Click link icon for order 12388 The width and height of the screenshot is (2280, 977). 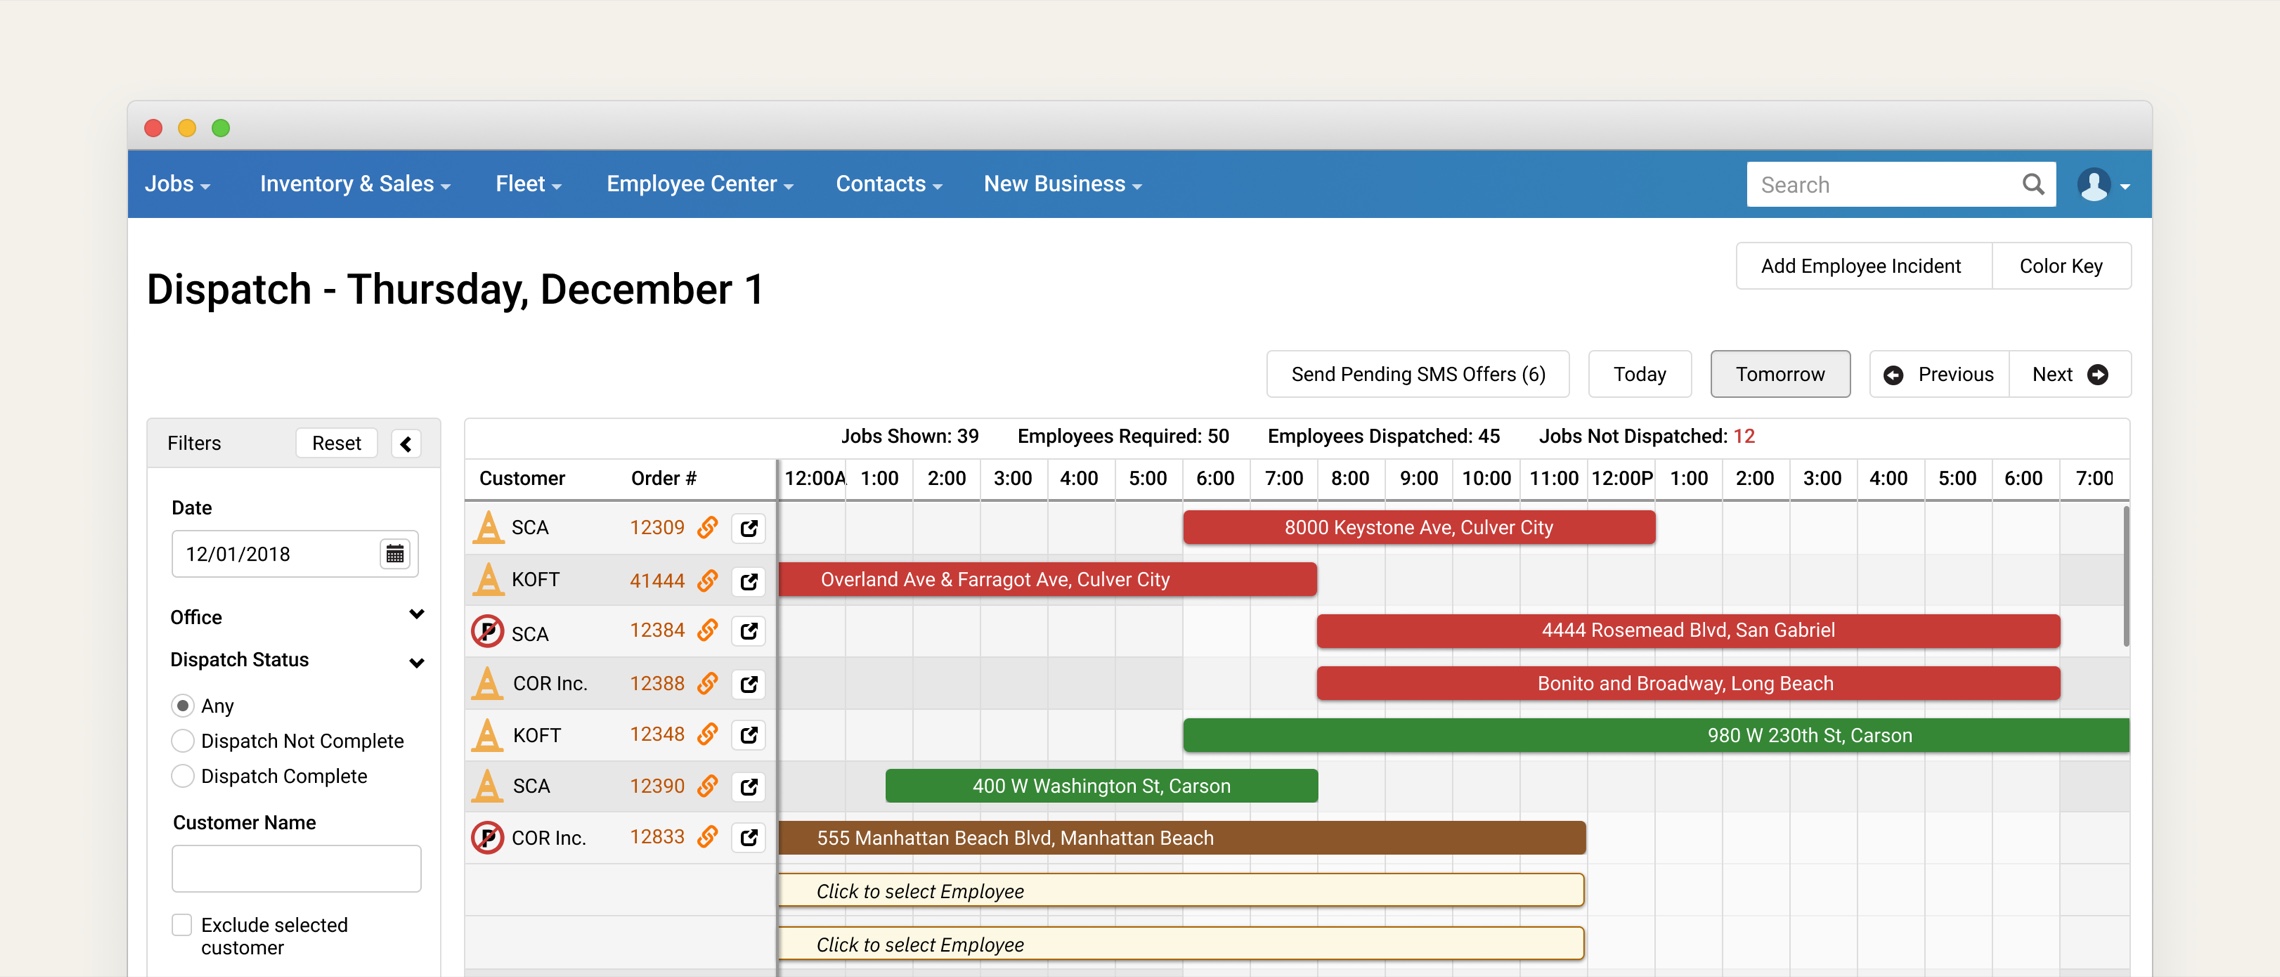pyautogui.click(x=708, y=683)
